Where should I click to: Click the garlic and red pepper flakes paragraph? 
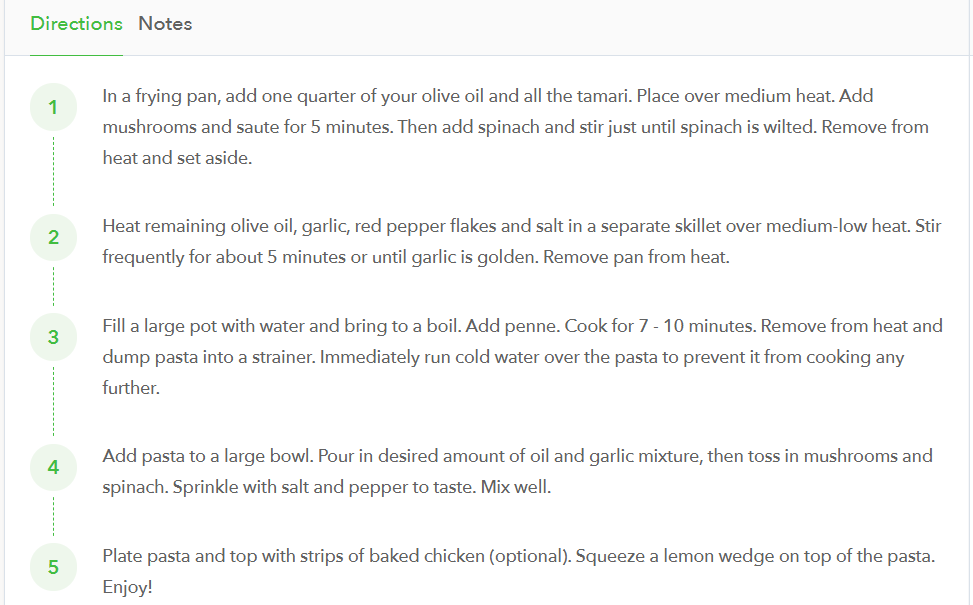521,241
